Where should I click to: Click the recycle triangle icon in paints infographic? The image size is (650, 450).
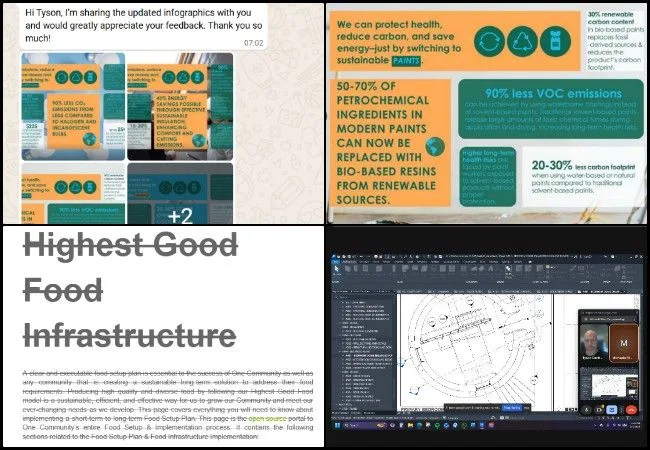[522, 41]
